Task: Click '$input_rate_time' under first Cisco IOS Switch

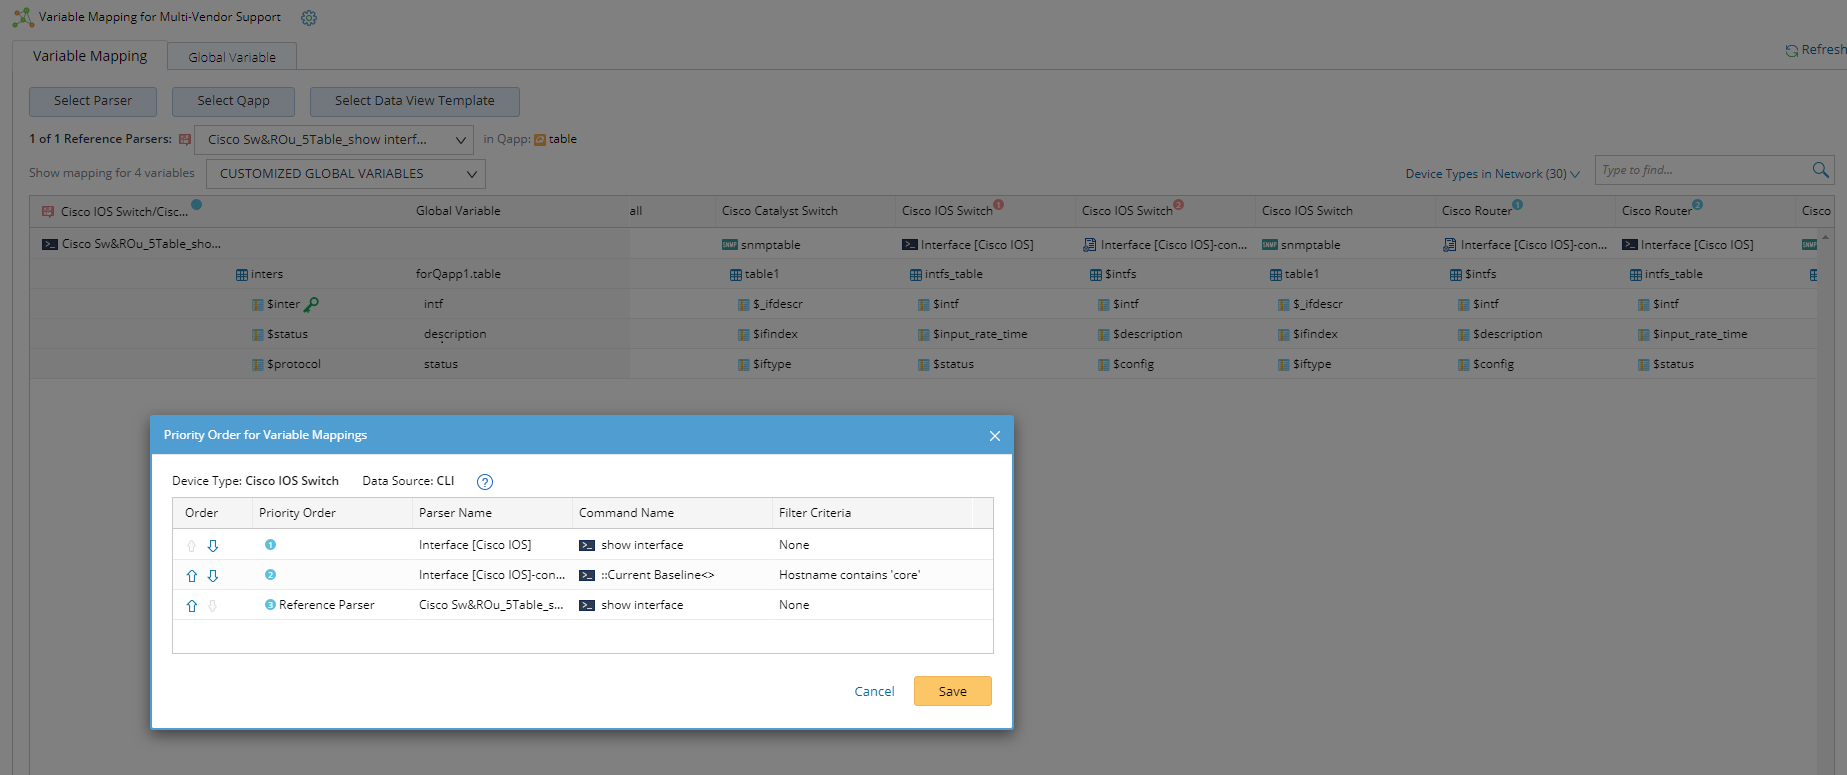Action: (x=980, y=334)
